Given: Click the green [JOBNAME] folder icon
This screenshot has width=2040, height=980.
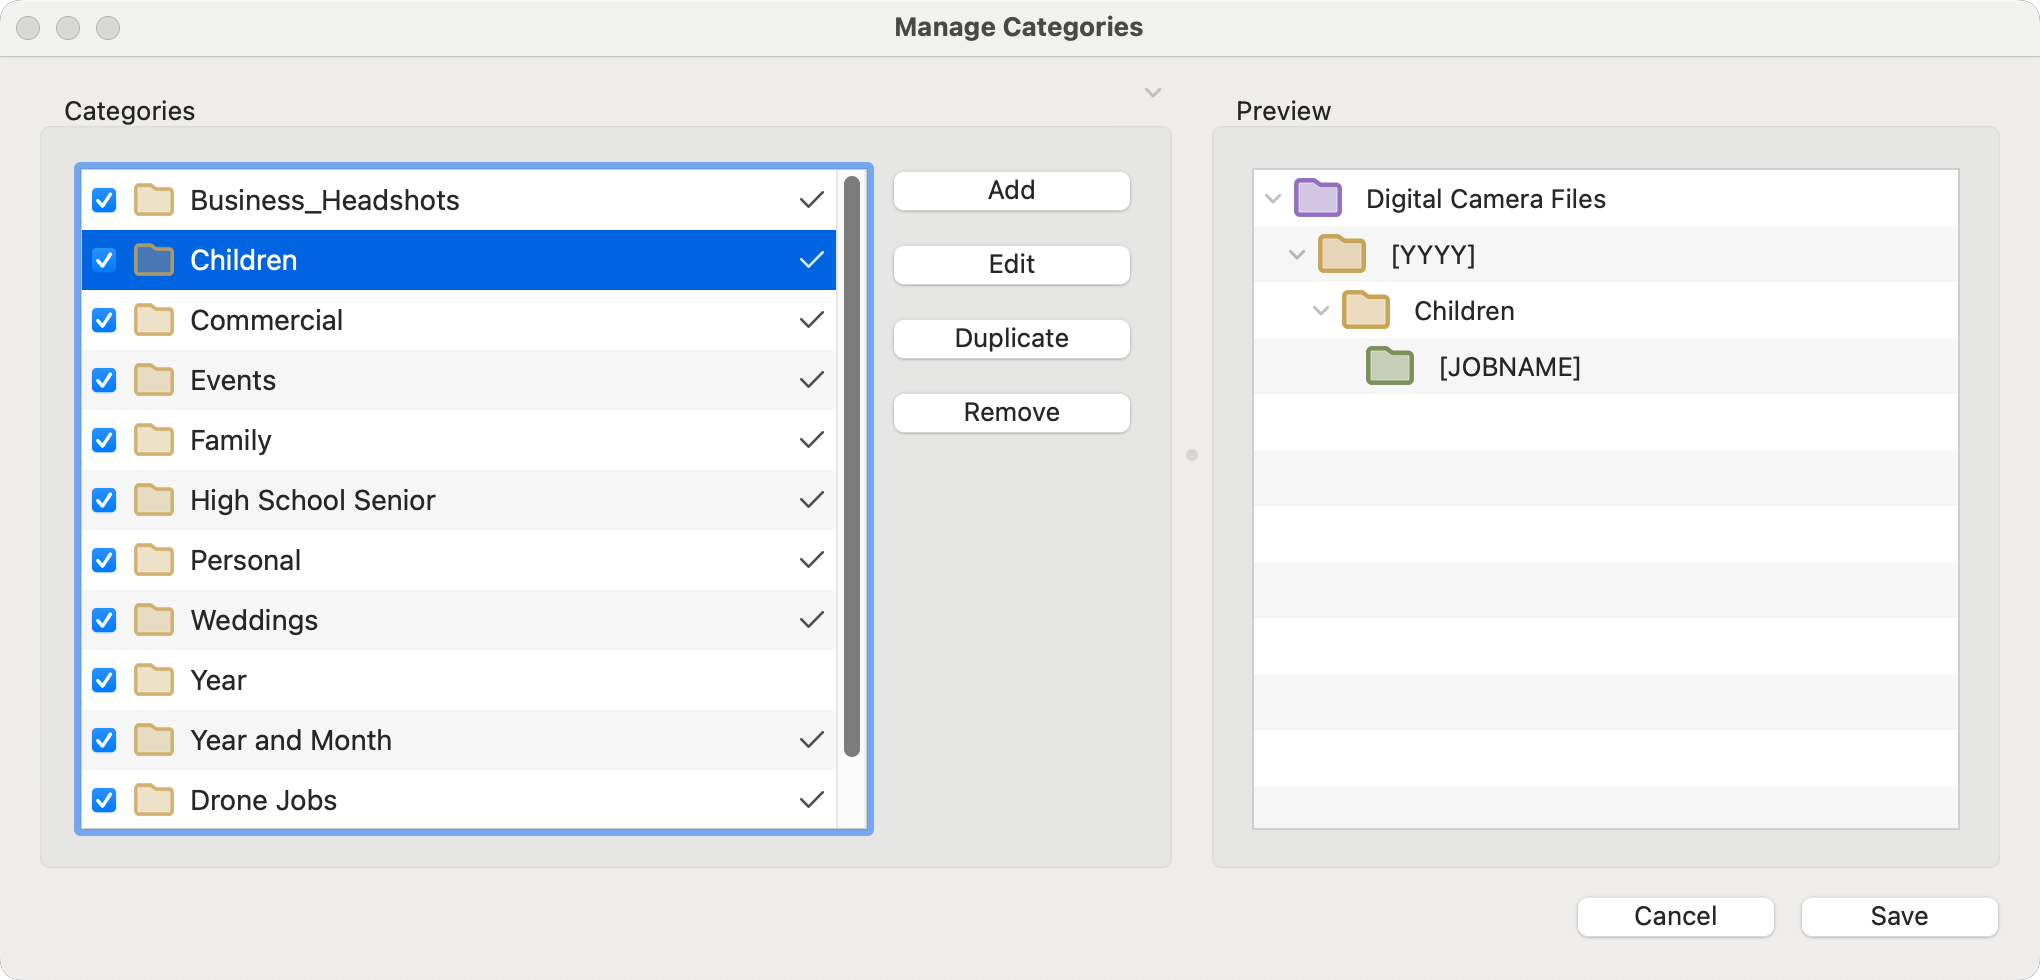Looking at the screenshot, I should coord(1389,366).
